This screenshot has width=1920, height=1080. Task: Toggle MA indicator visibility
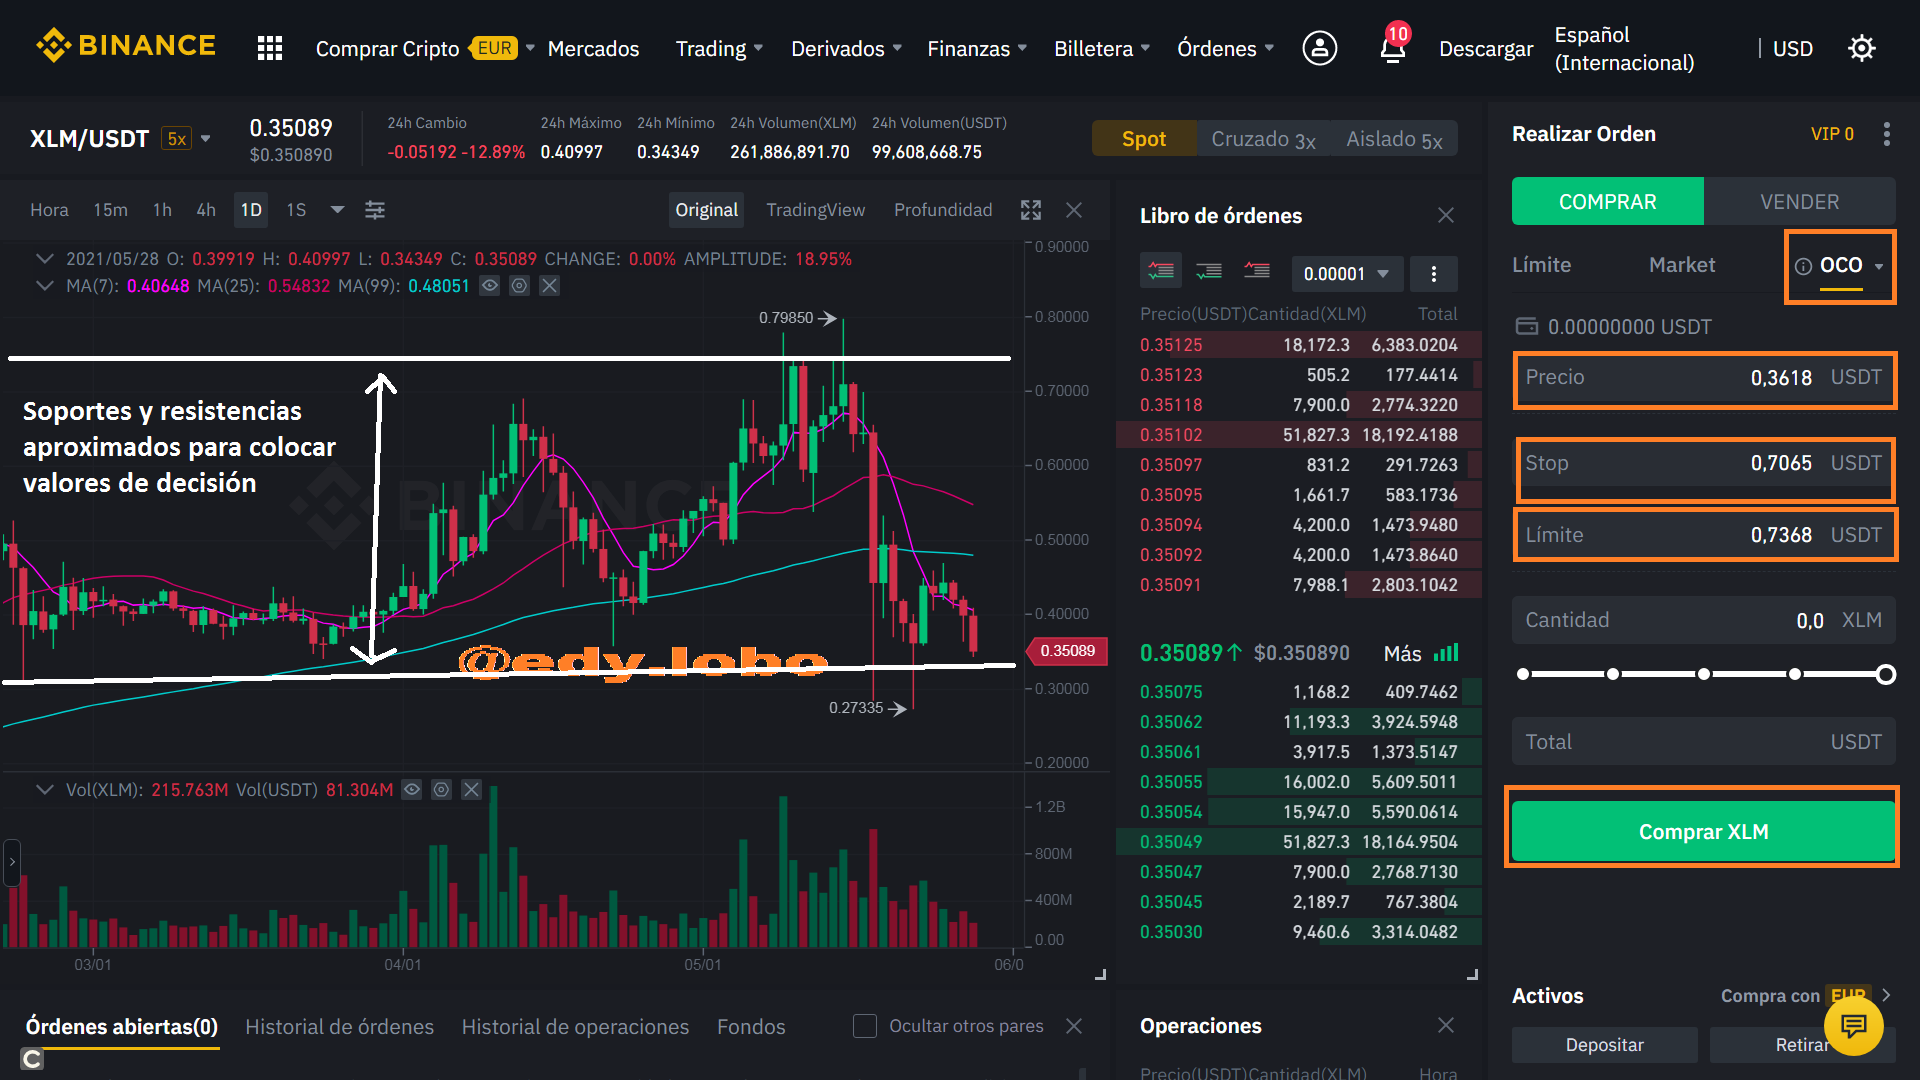coord(489,286)
